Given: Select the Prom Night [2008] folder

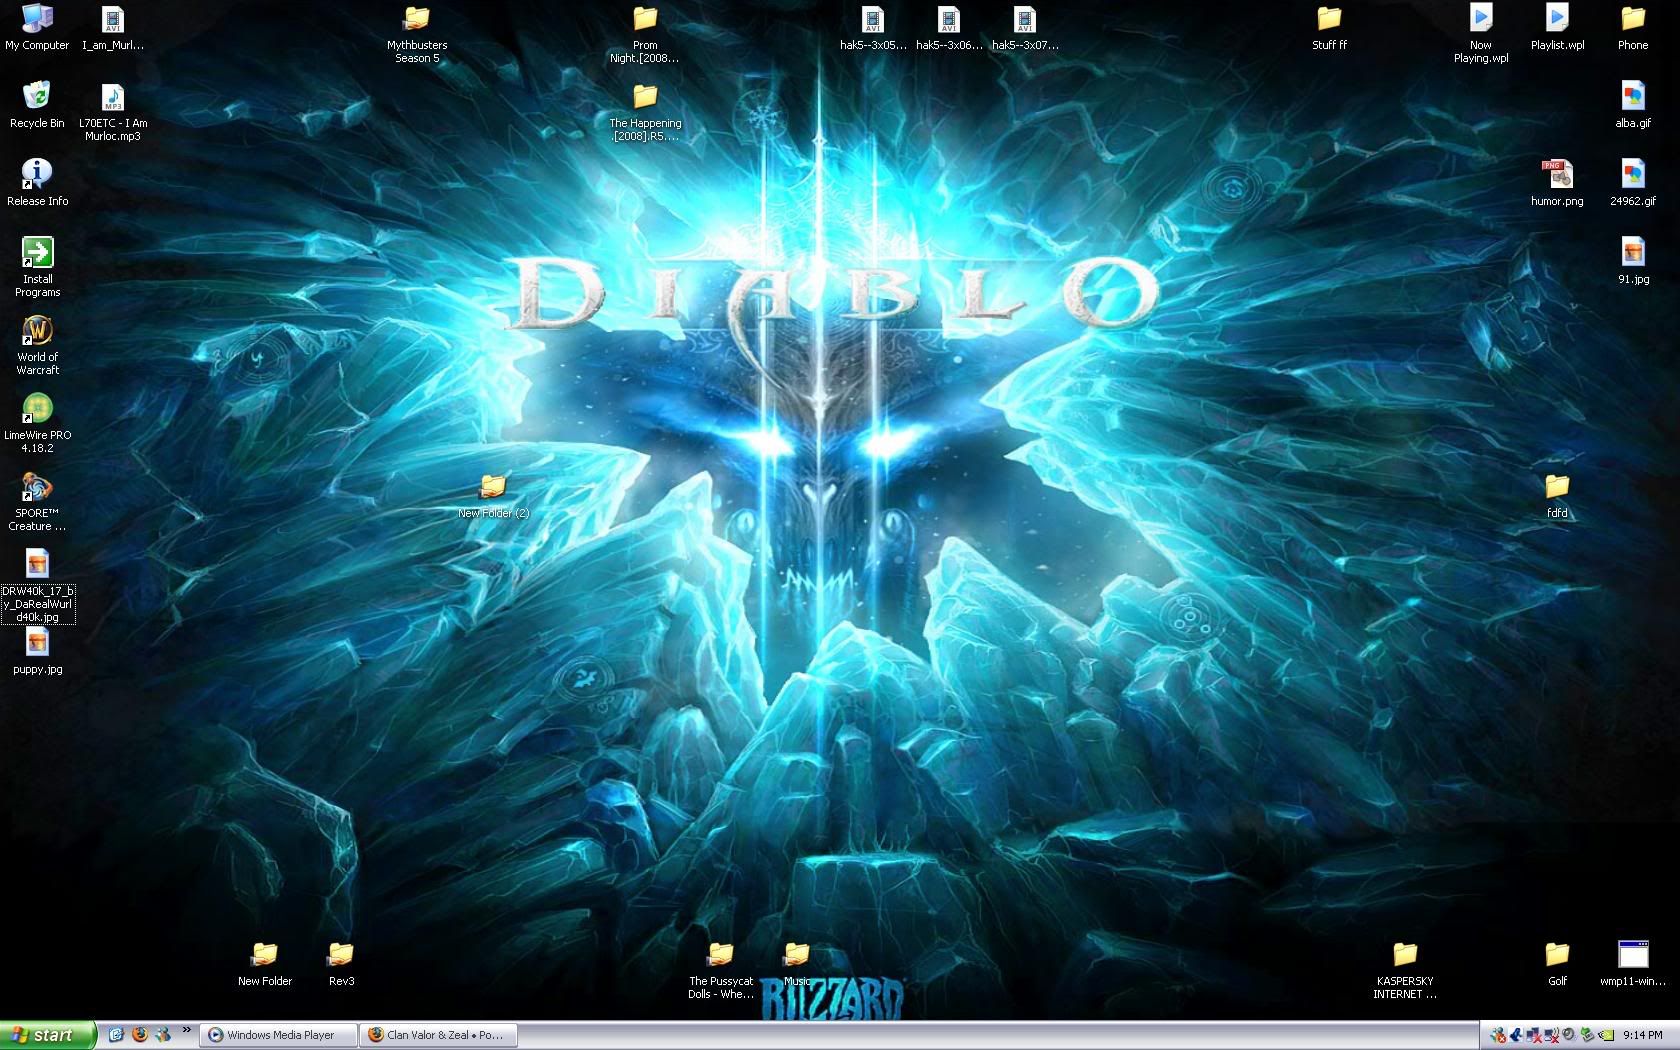Looking at the screenshot, I should (x=645, y=33).
